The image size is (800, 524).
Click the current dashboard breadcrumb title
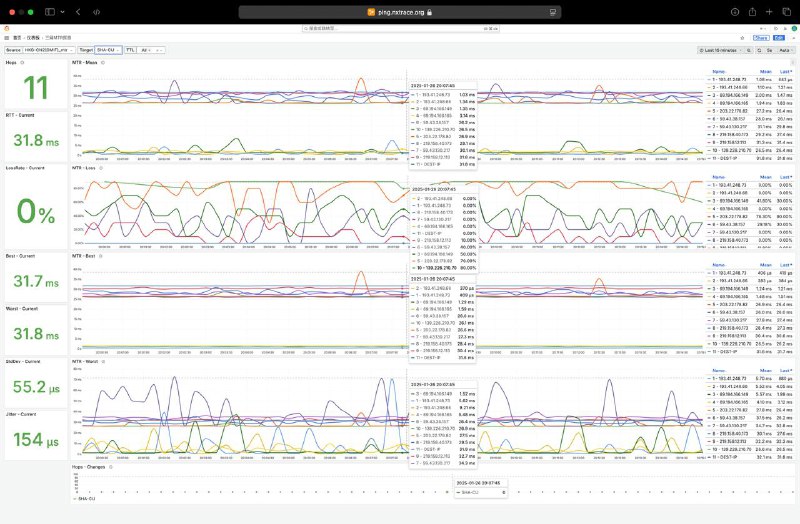tap(58, 38)
